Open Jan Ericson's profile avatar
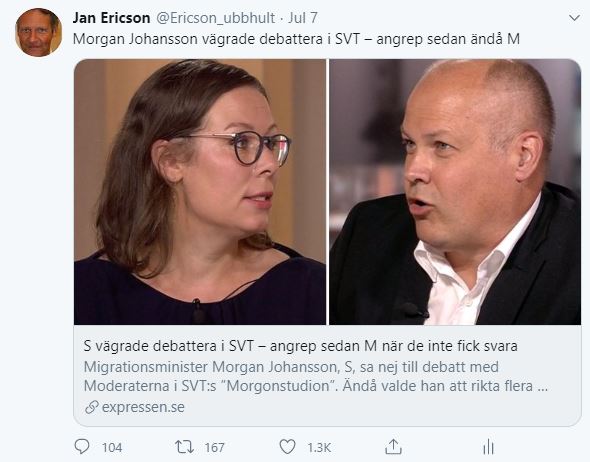This screenshot has height=462, width=590. coord(38,32)
